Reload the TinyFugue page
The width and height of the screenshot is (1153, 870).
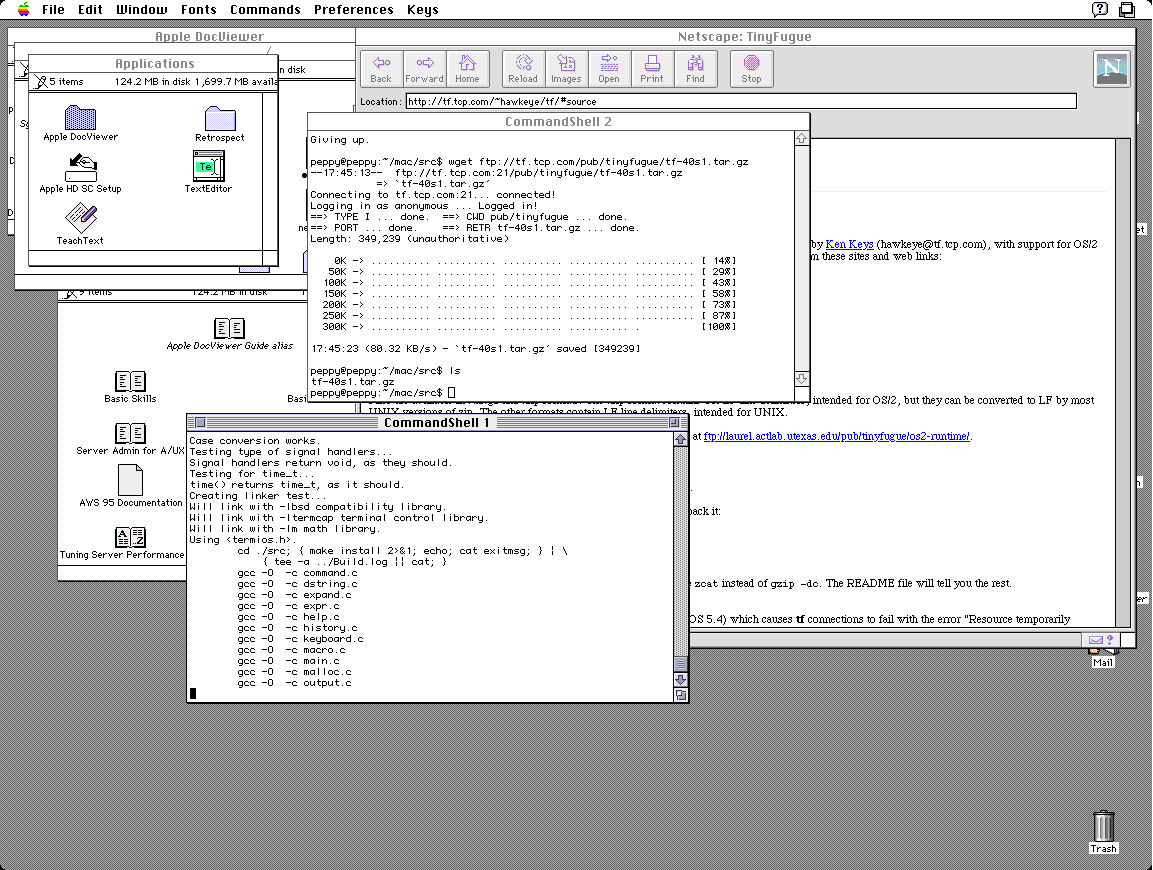pyautogui.click(x=523, y=69)
